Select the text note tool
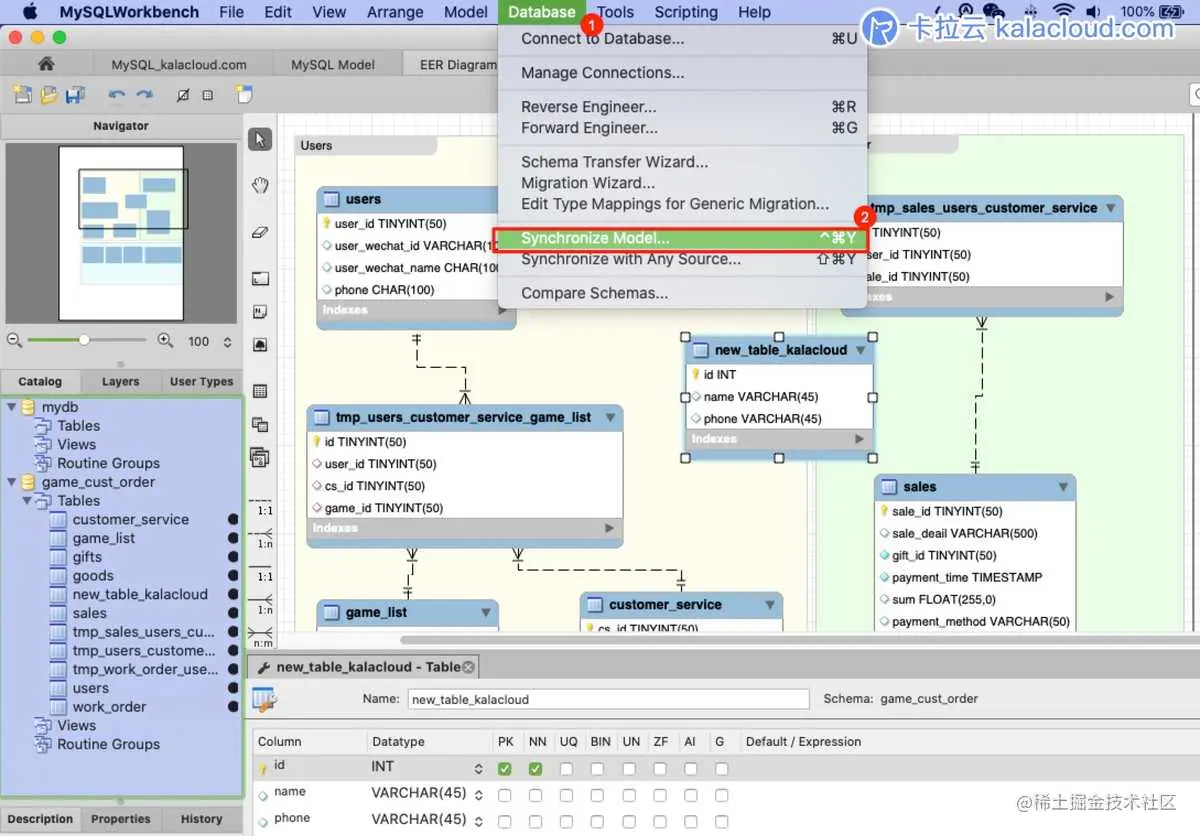 260,312
